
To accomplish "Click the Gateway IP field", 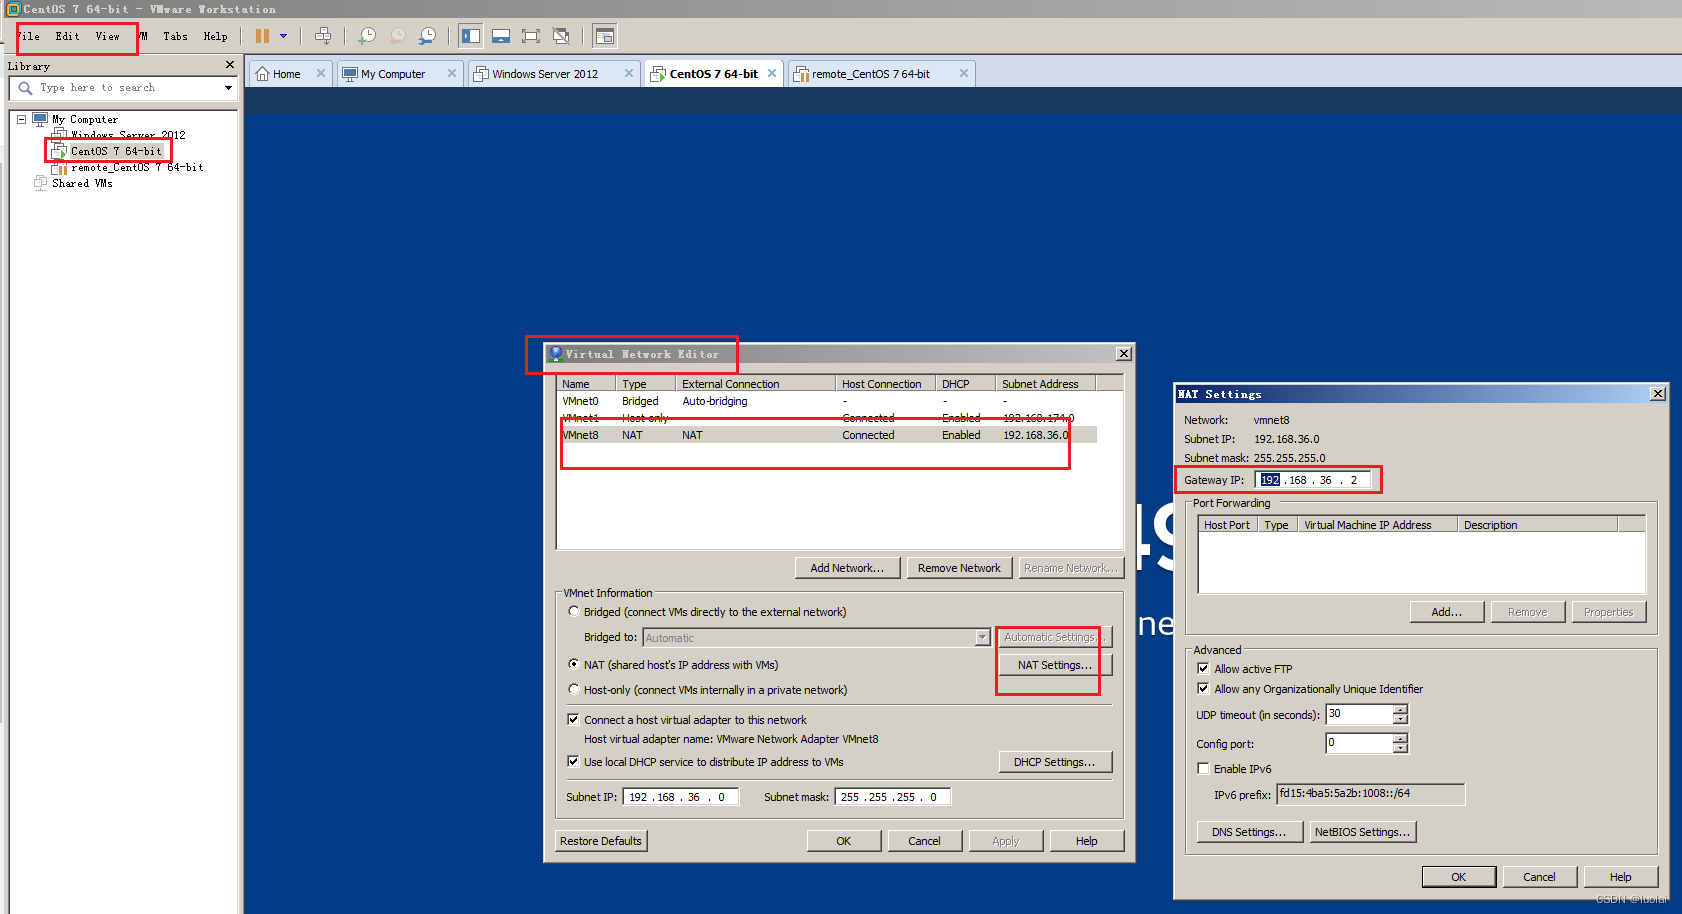I will coord(1312,480).
